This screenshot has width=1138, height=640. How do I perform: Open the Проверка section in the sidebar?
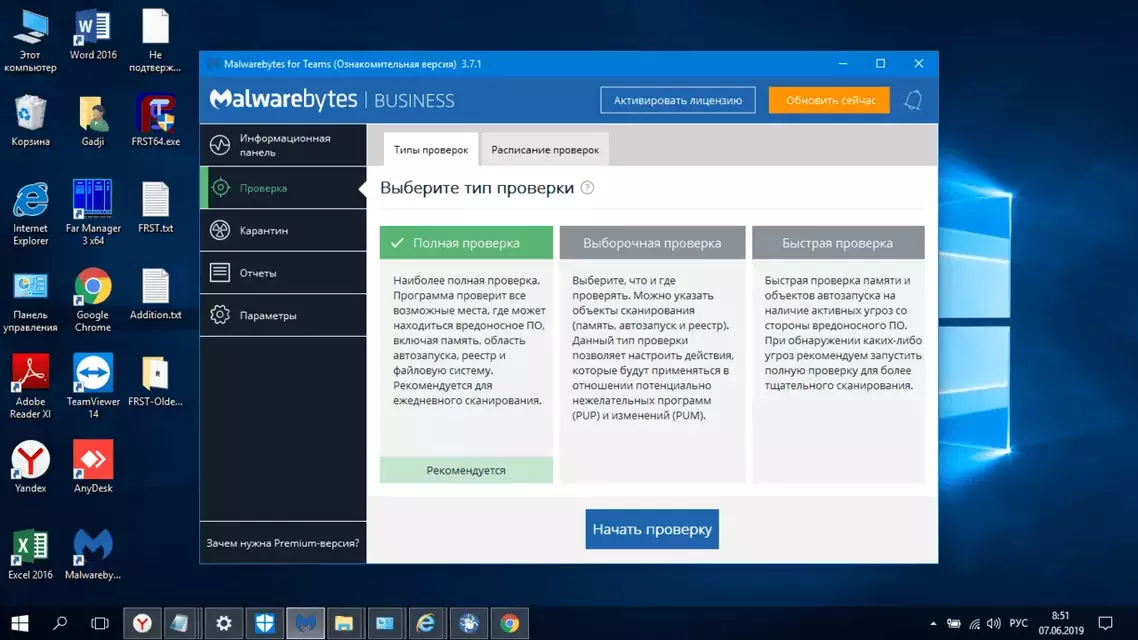click(x=283, y=188)
